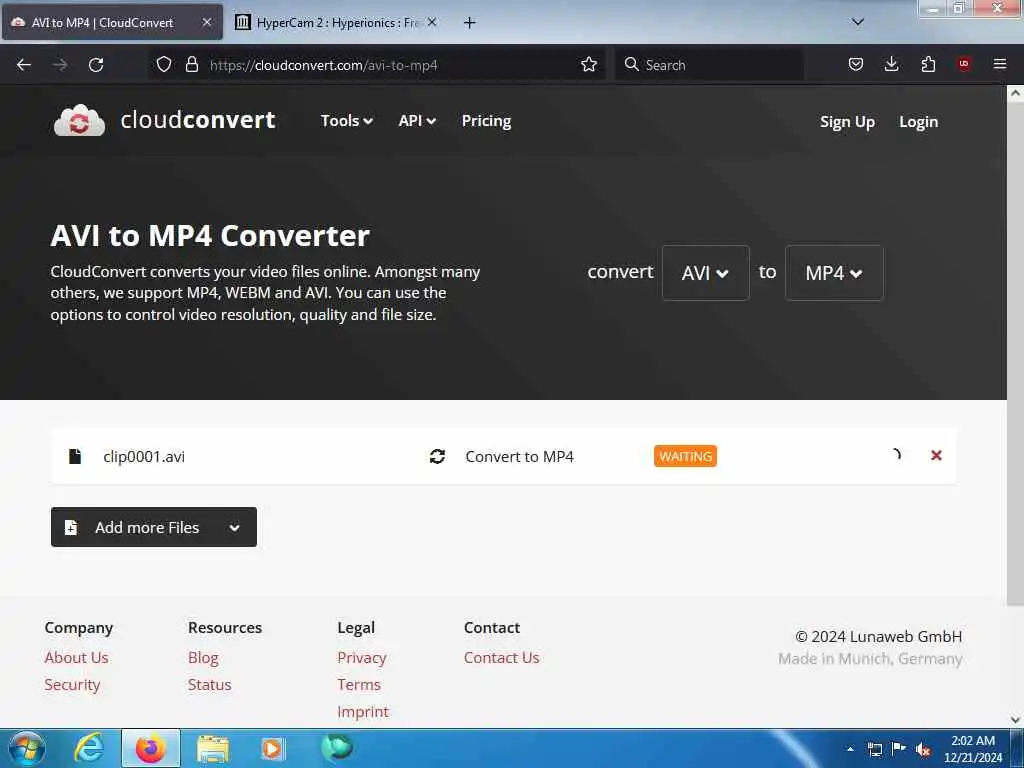Click the padlock site info icon
Viewport: 1024px width, 768px height.
(191, 65)
